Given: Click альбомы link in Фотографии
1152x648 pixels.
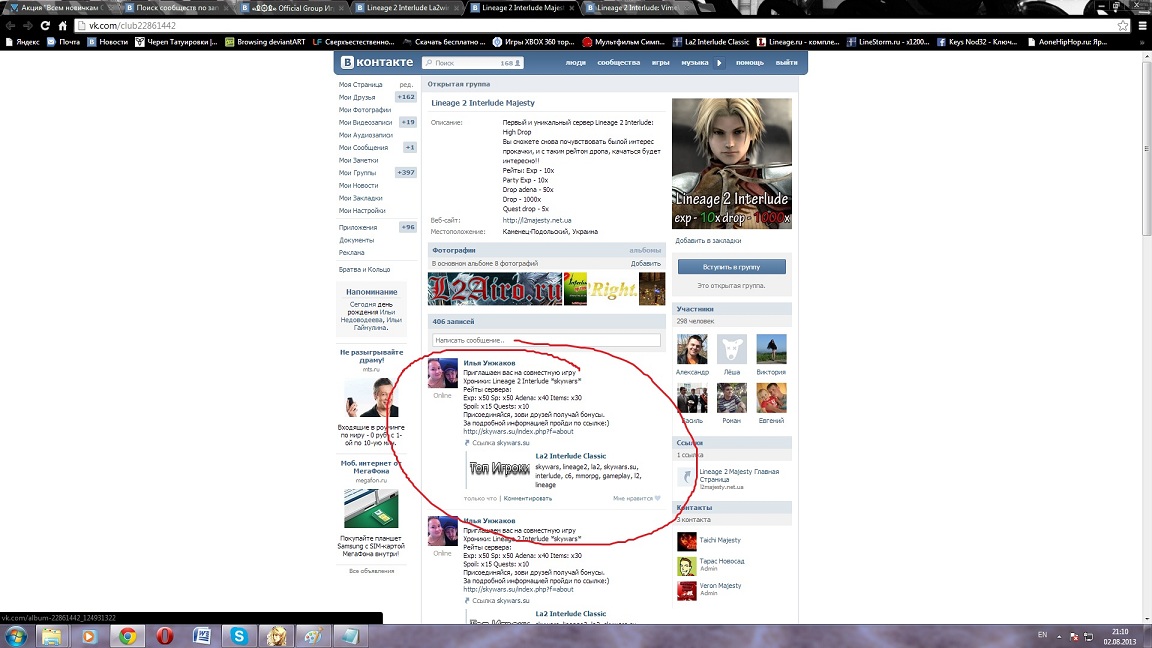Looking at the screenshot, I should [645, 250].
